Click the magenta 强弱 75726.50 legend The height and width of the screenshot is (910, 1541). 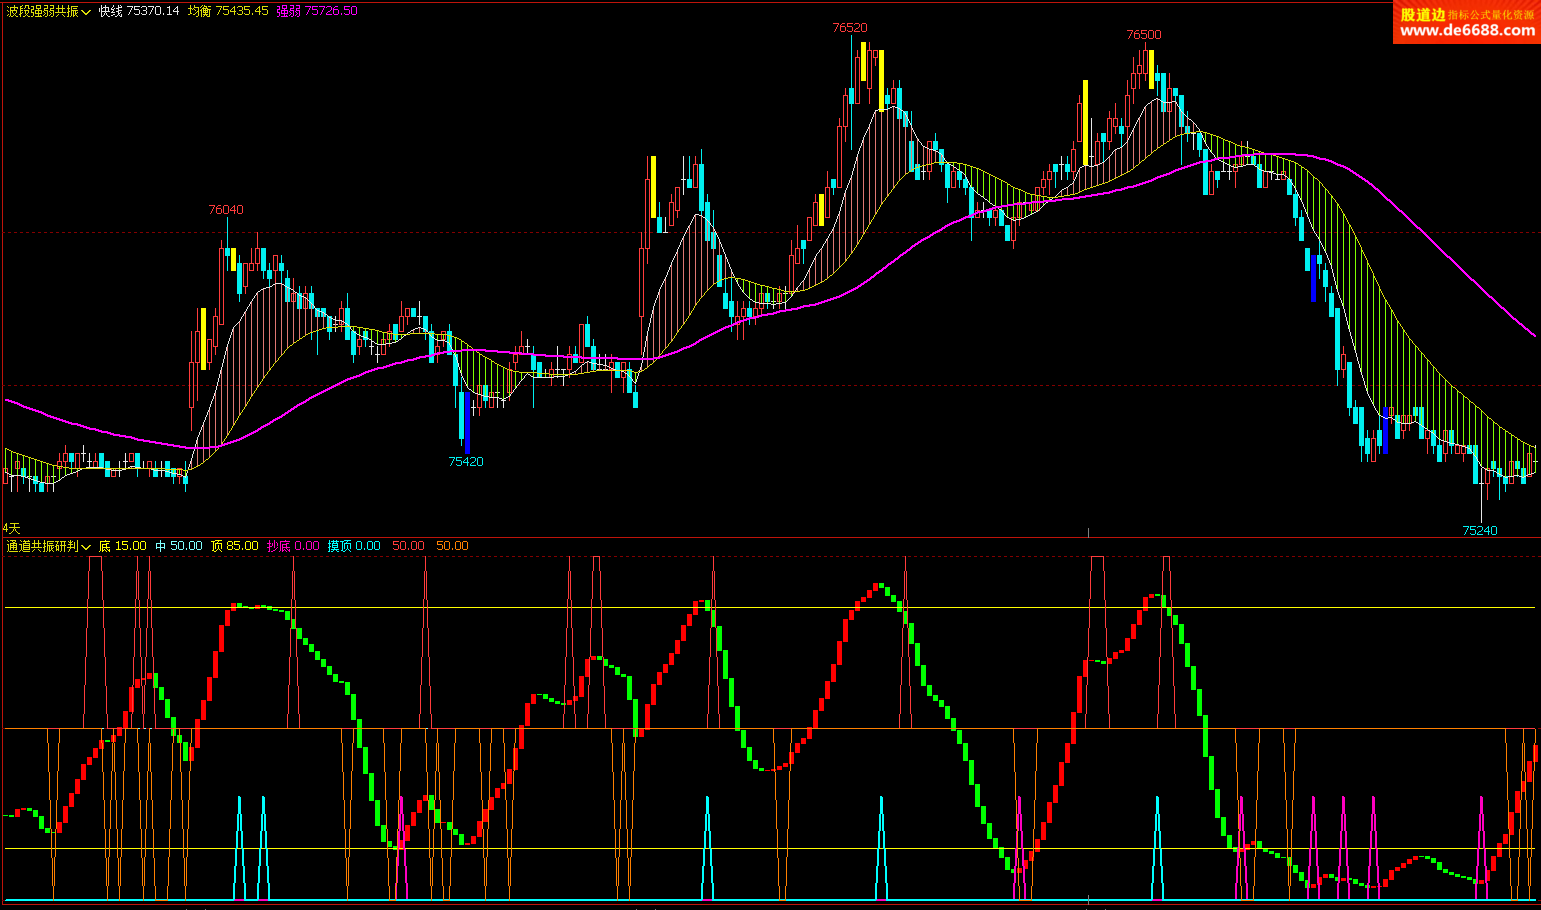(x=317, y=11)
